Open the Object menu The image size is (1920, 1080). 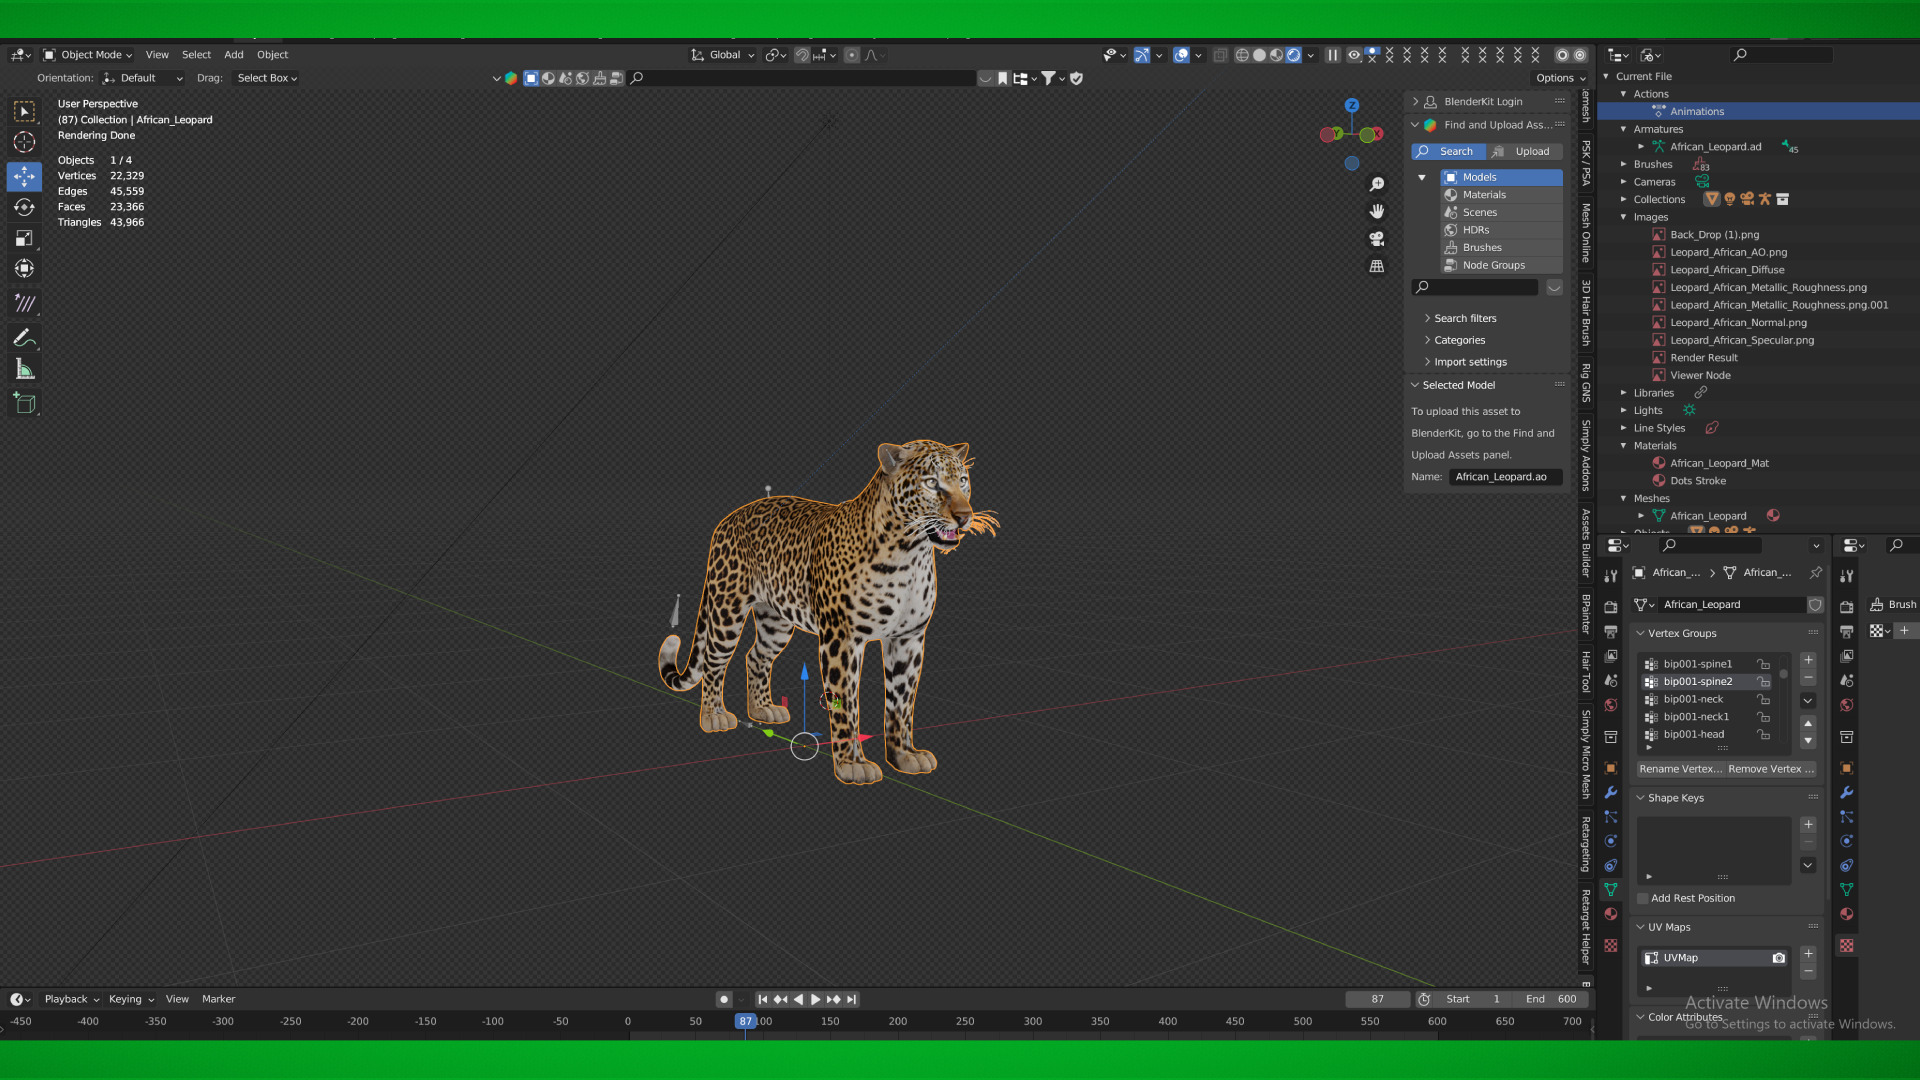272,55
